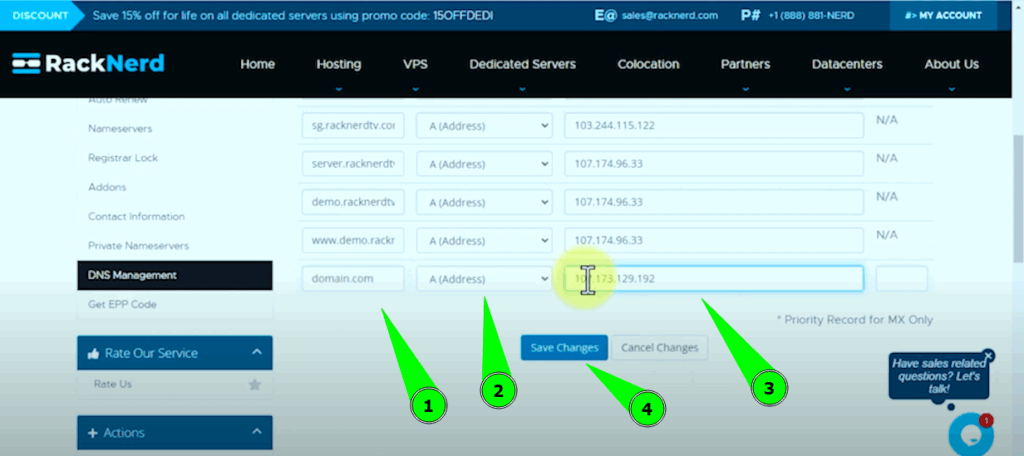Click the domain.com hostname field
The width and height of the screenshot is (1024, 456).
(353, 278)
